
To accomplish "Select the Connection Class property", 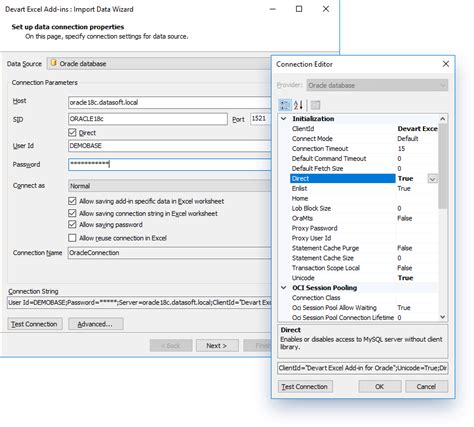I will point(364,298).
